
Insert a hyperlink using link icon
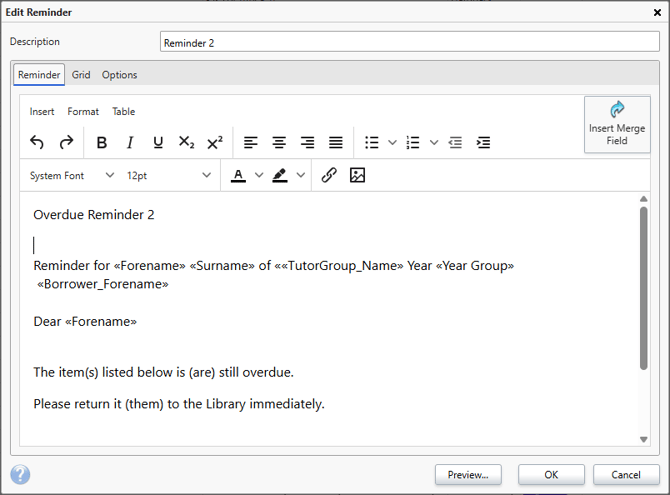tap(329, 175)
